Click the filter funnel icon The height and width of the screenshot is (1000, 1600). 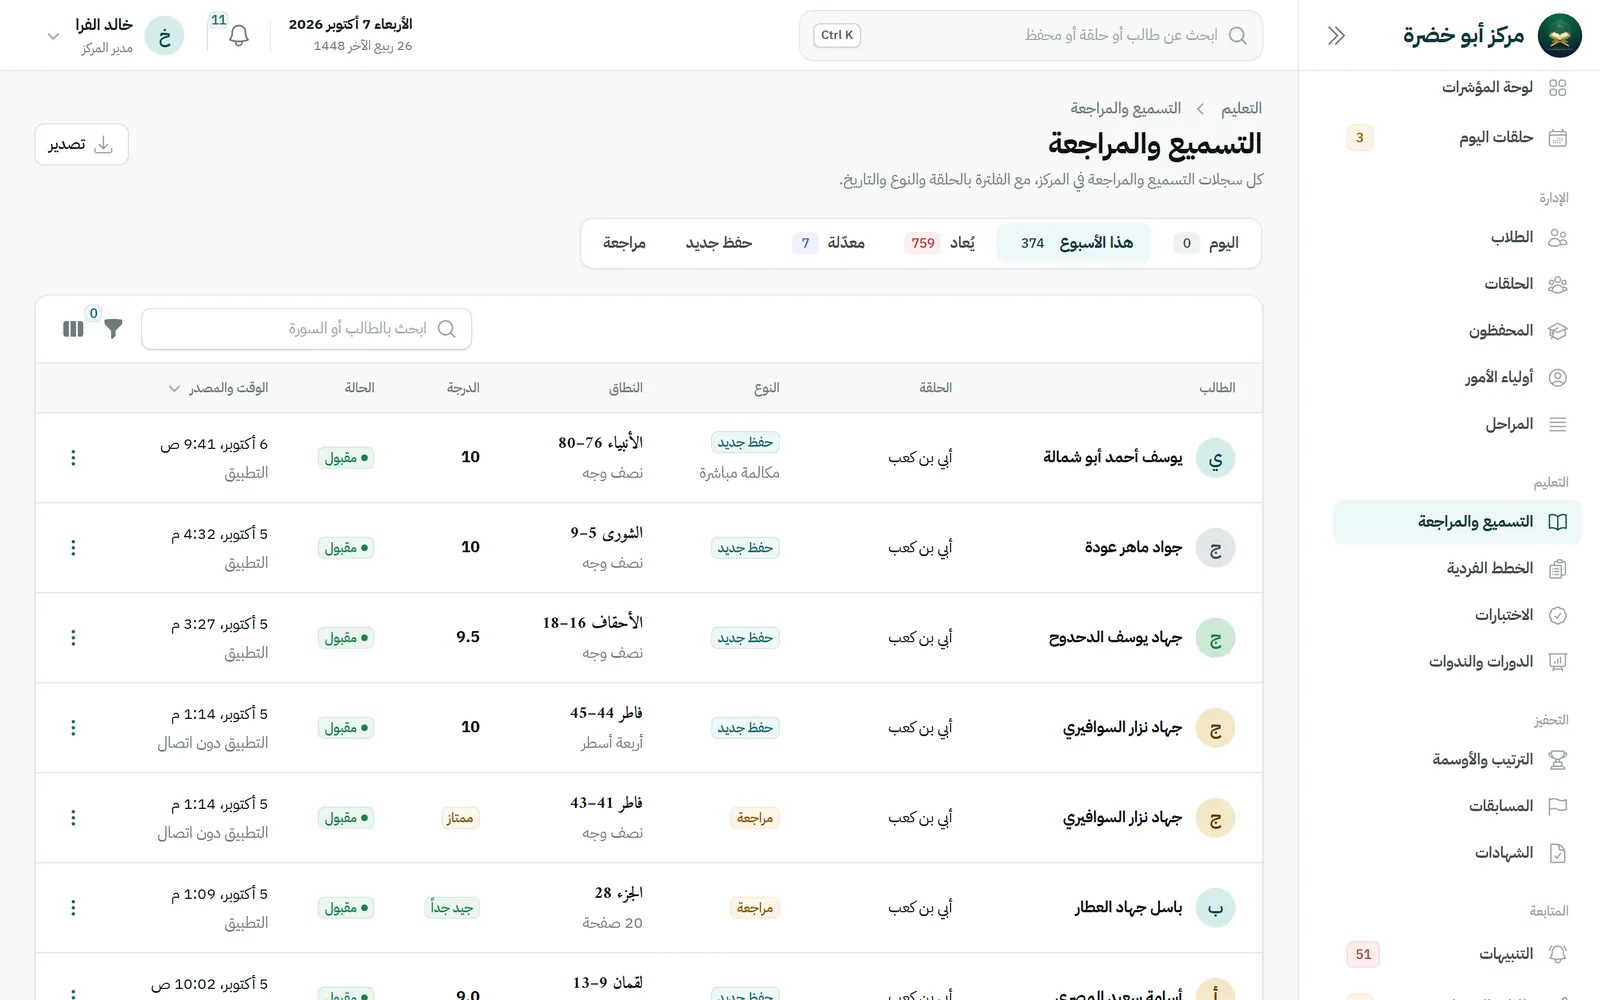[113, 329]
